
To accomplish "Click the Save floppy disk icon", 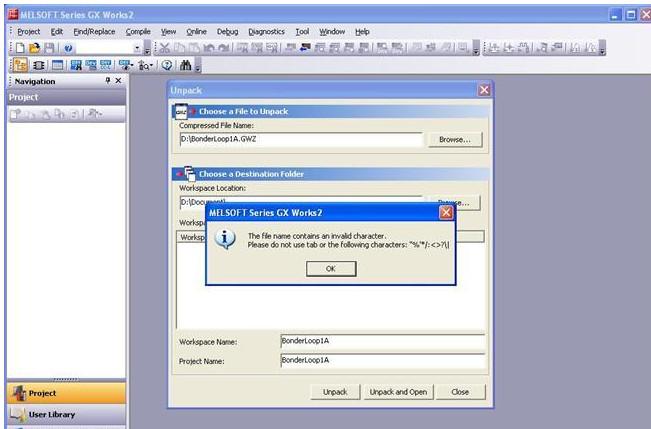I will (x=49, y=48).
